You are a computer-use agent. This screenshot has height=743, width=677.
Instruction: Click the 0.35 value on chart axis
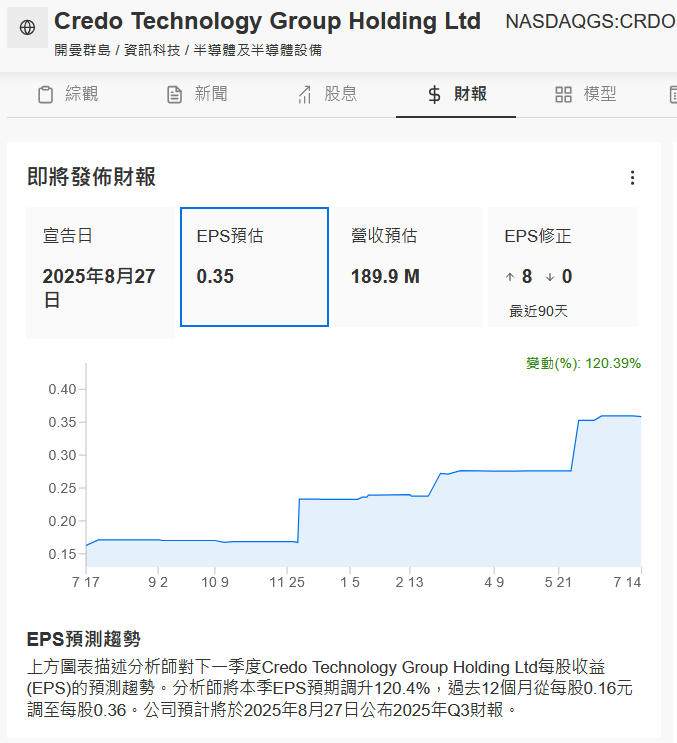(x=62, y=422)
